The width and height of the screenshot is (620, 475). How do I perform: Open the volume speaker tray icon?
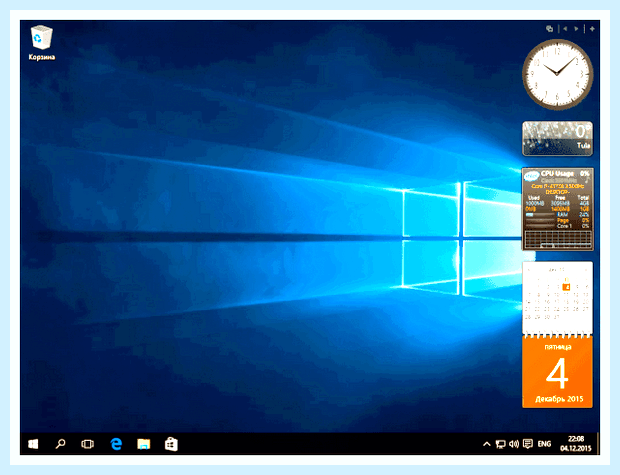click(514, 444)
